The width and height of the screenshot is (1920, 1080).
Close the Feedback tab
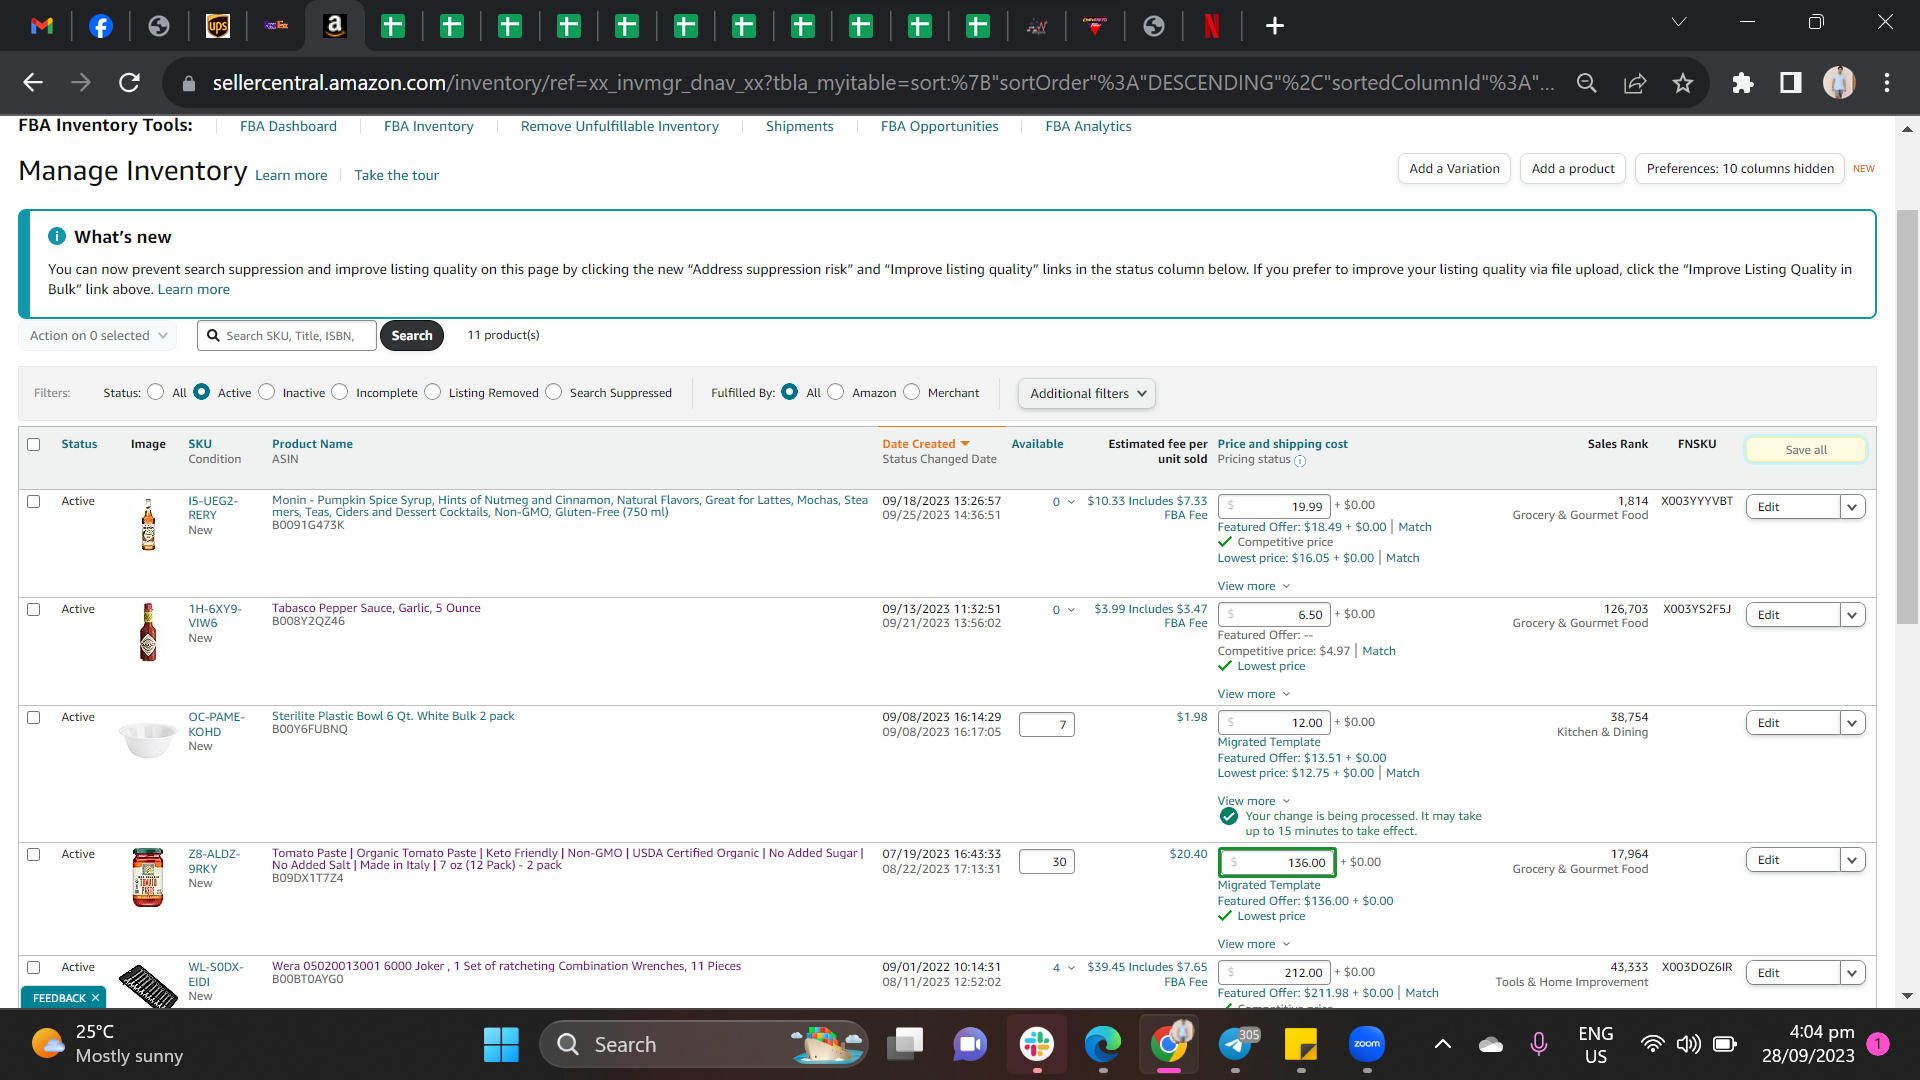coord(95,998)
